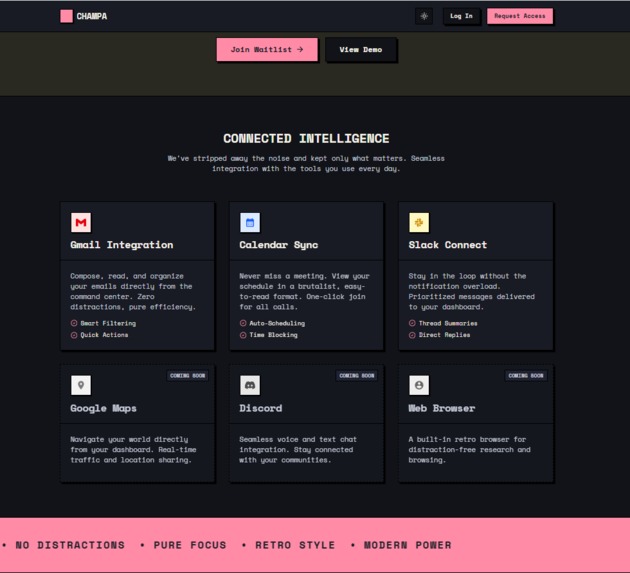630x573 pixels.
Task: Select the Discord card title
Action: pyautogui.click(x=261, y=408)
